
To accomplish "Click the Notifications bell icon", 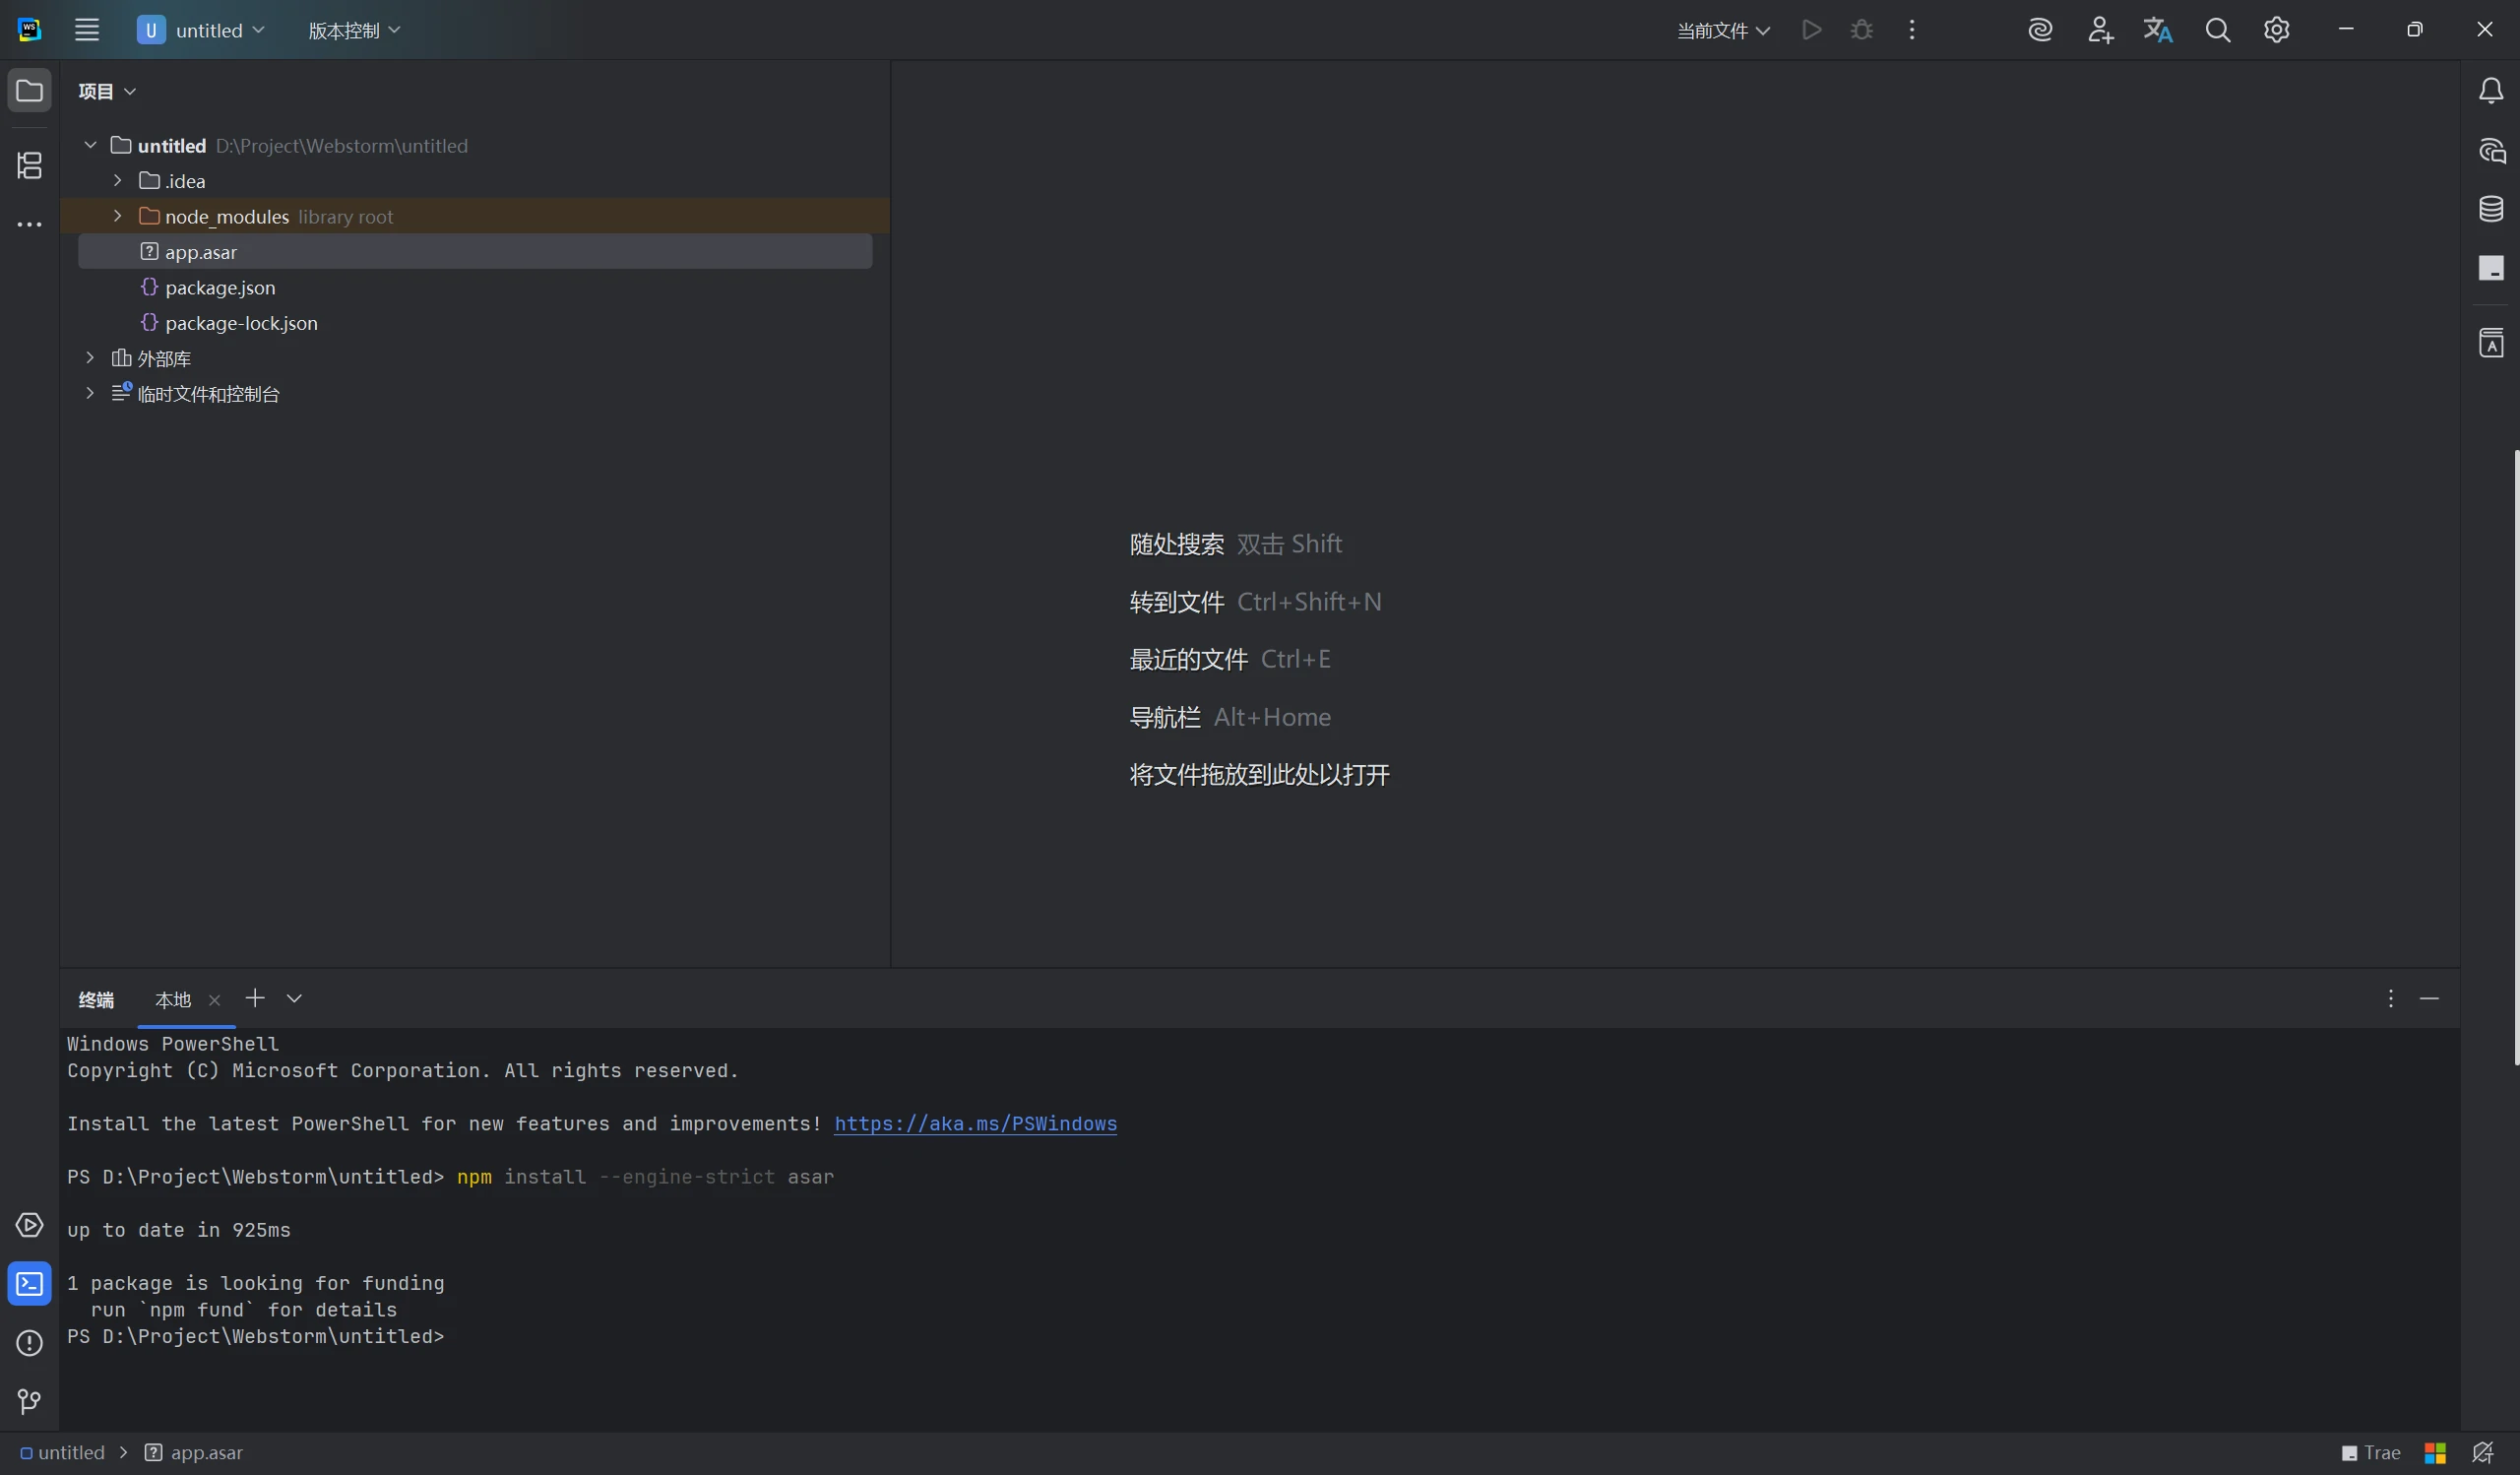I will [2490, 92].
